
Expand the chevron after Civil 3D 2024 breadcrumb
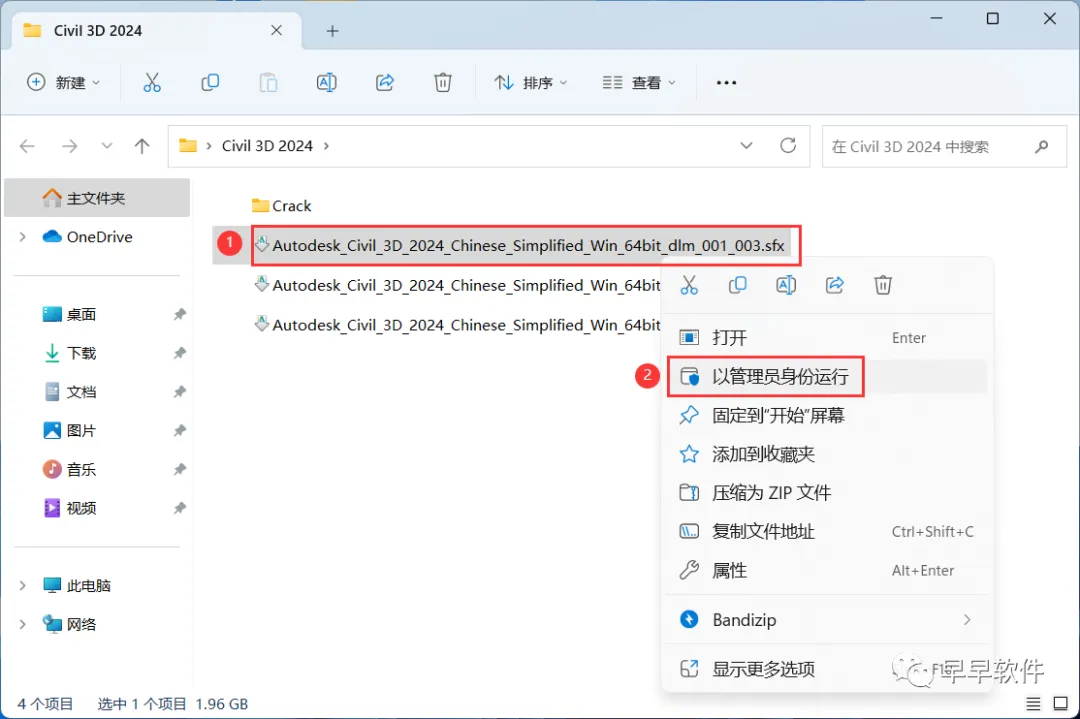(x=326, y=146)
